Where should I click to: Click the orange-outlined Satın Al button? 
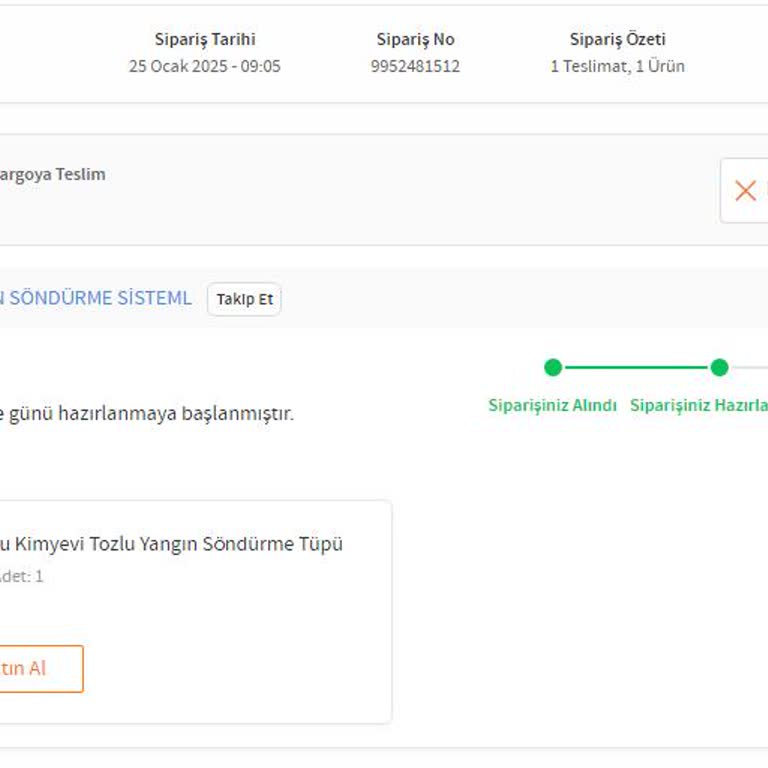(41, 669)
